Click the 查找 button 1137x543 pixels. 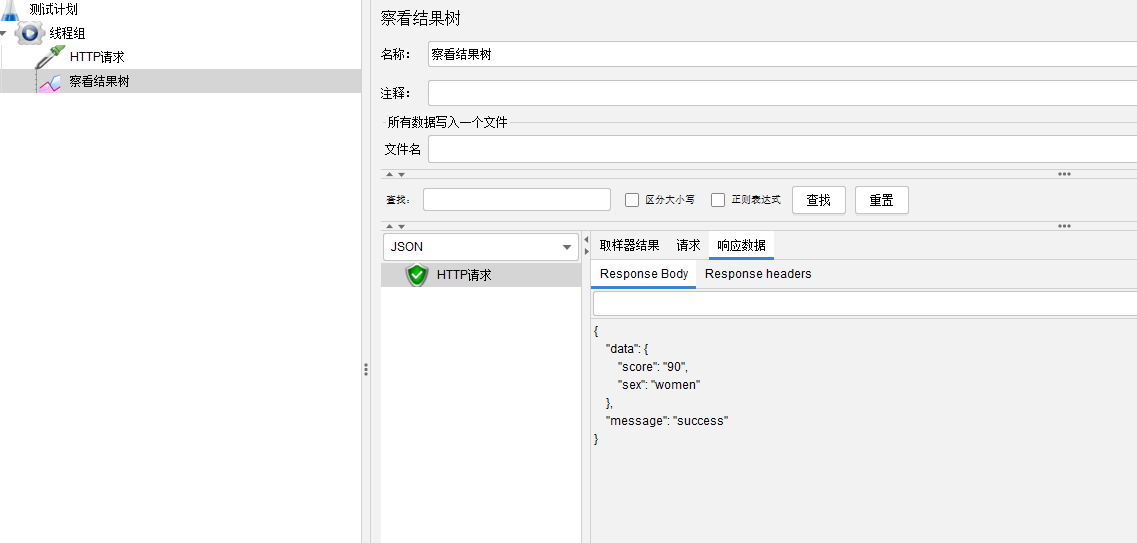pyautogui.click(x=819, y=200)
